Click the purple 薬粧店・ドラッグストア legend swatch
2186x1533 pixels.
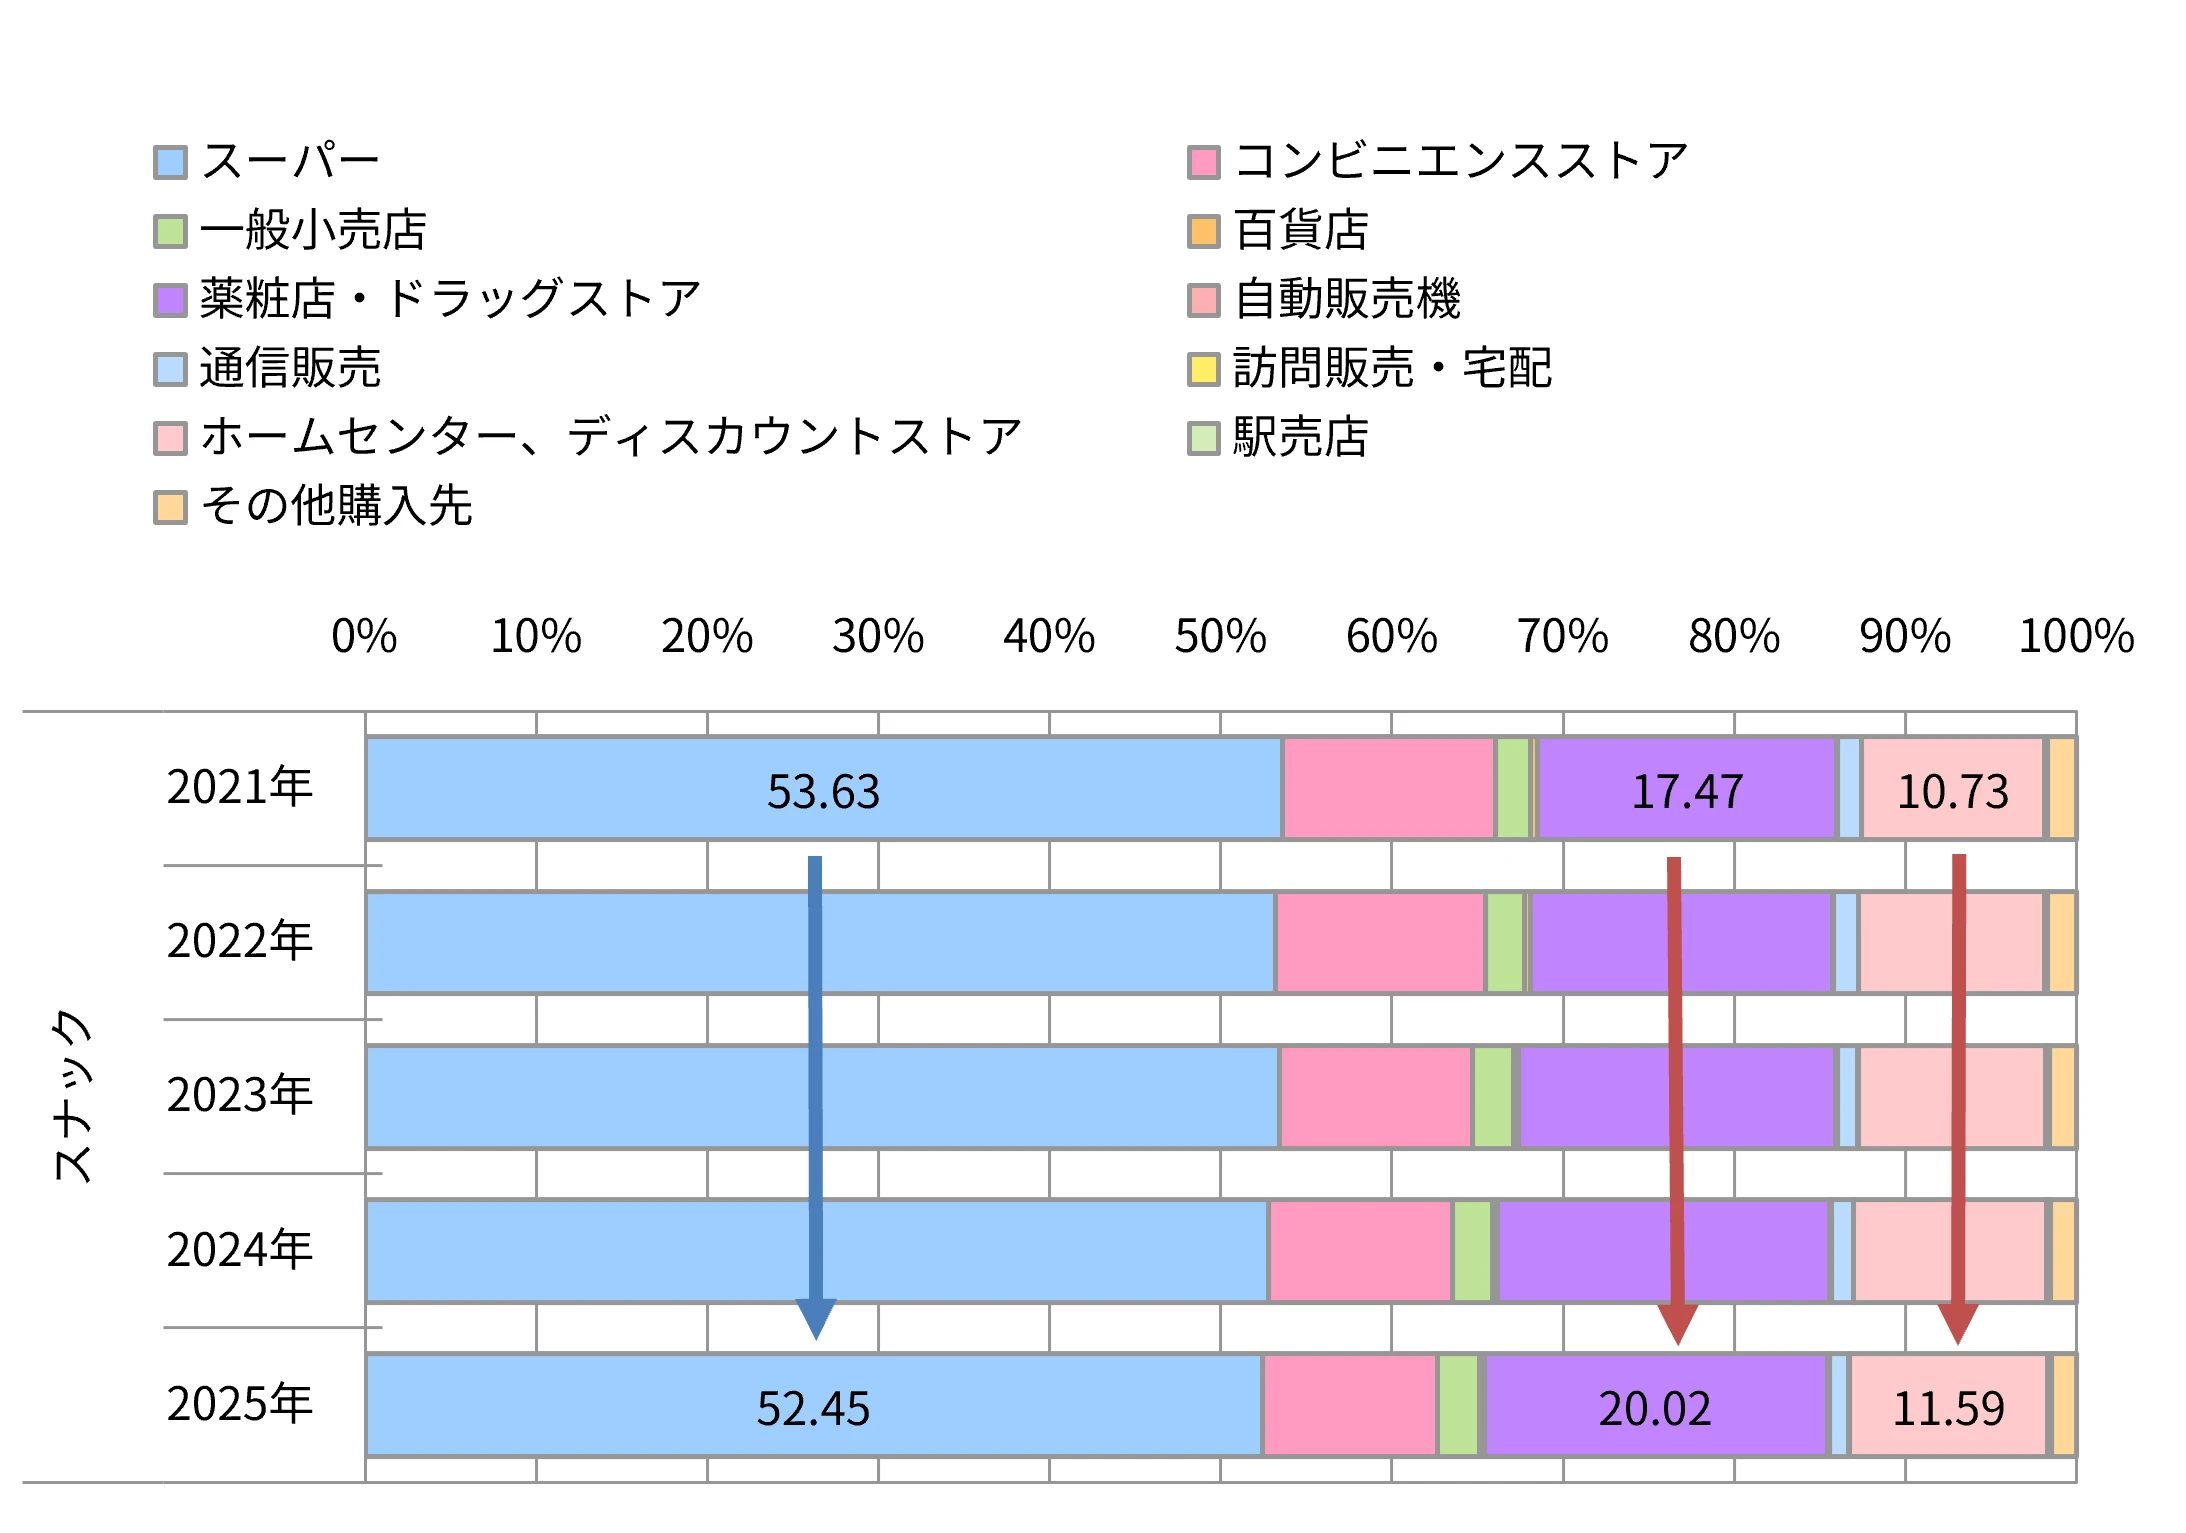[170, 300]
